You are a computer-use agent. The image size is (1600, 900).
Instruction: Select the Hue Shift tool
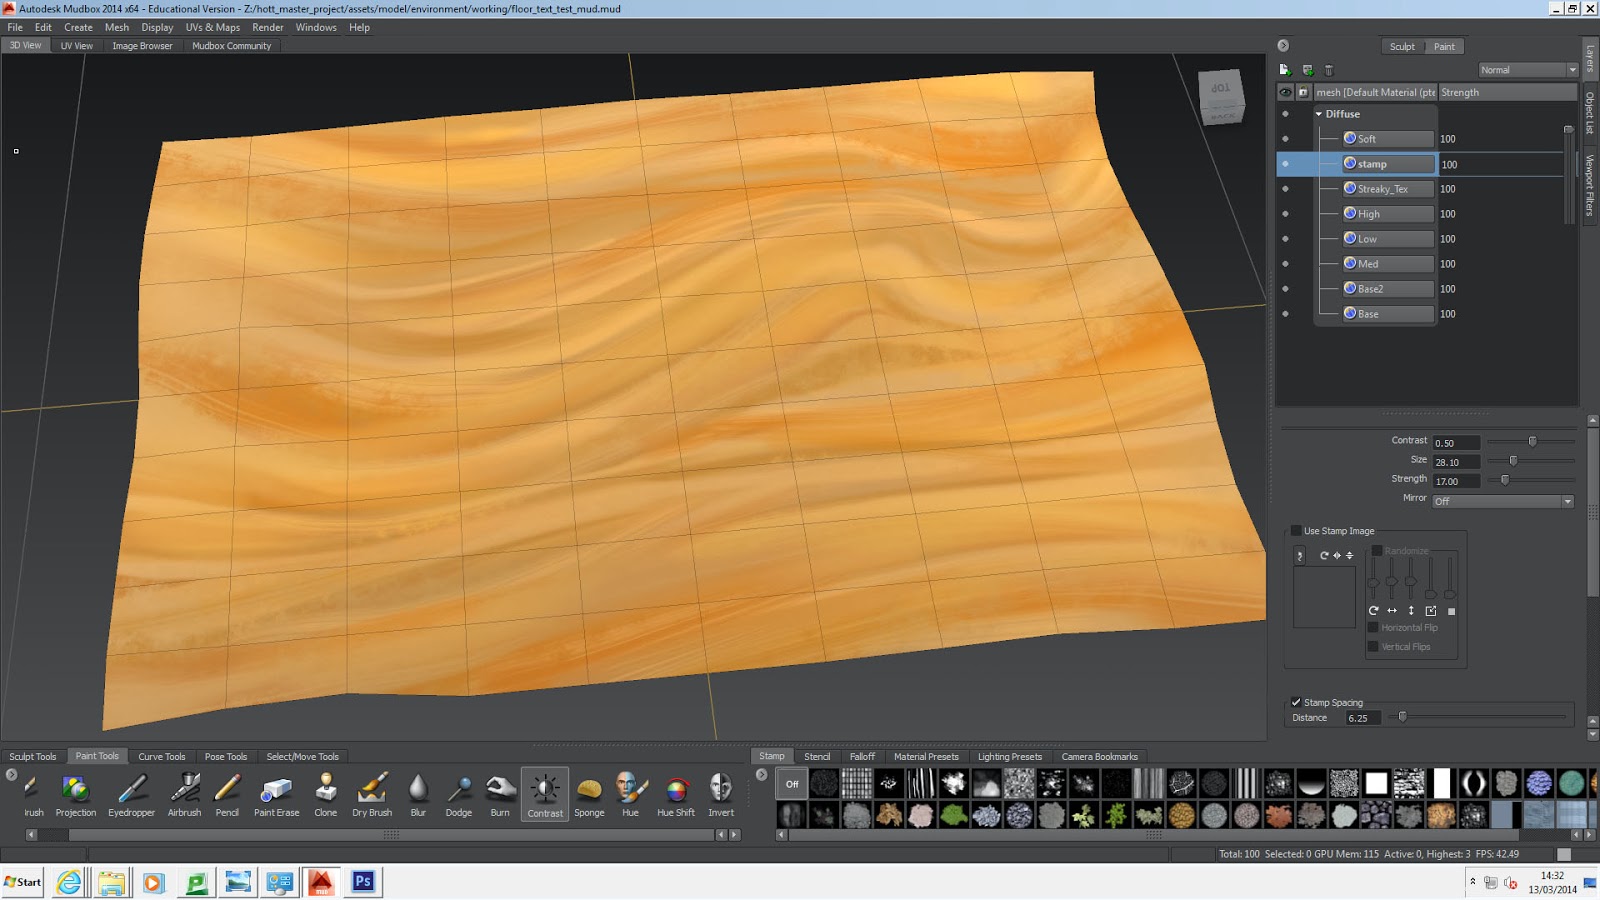tap(676, 795)
